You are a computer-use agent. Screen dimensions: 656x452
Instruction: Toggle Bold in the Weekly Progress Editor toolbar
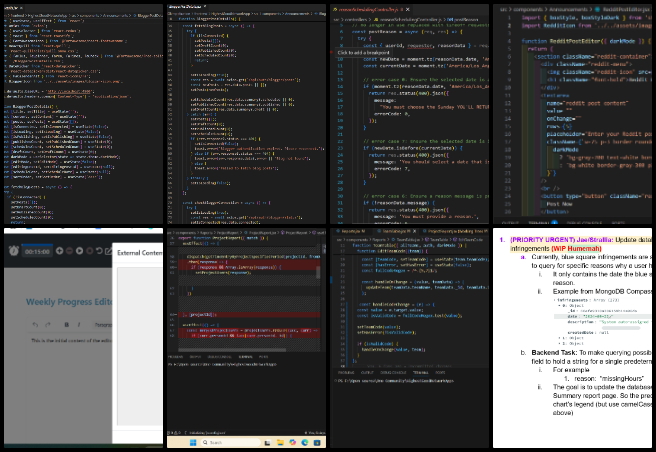click(x=67, y=325)
